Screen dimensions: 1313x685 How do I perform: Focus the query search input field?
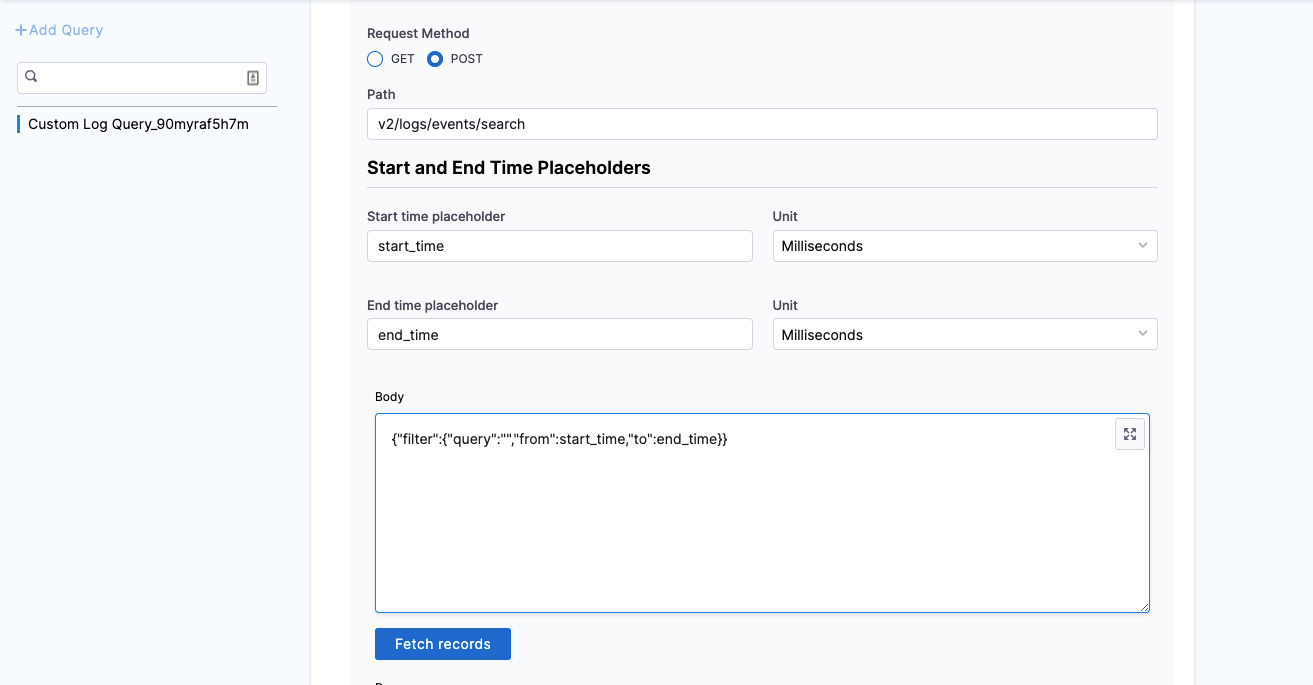click(140, 78)
